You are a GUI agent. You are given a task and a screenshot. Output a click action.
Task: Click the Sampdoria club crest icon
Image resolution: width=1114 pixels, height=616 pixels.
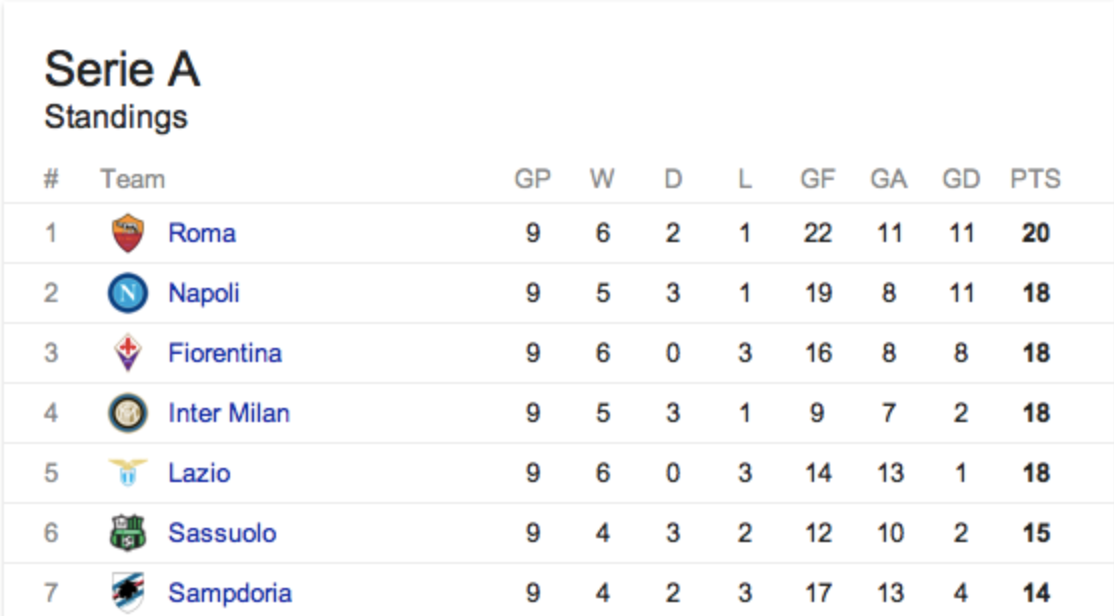pos(128,592)
